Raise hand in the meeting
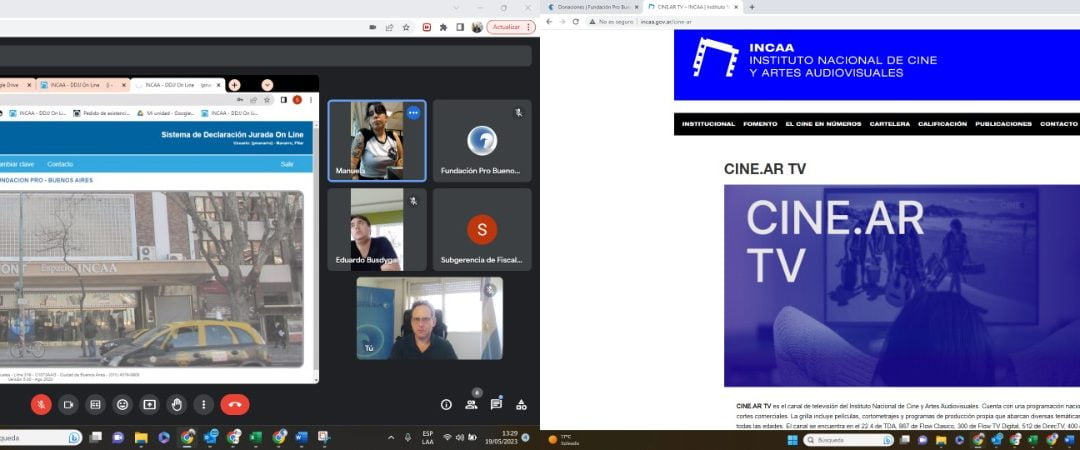The width and height of the screenshot is (1080, 450). pos(176,404)
